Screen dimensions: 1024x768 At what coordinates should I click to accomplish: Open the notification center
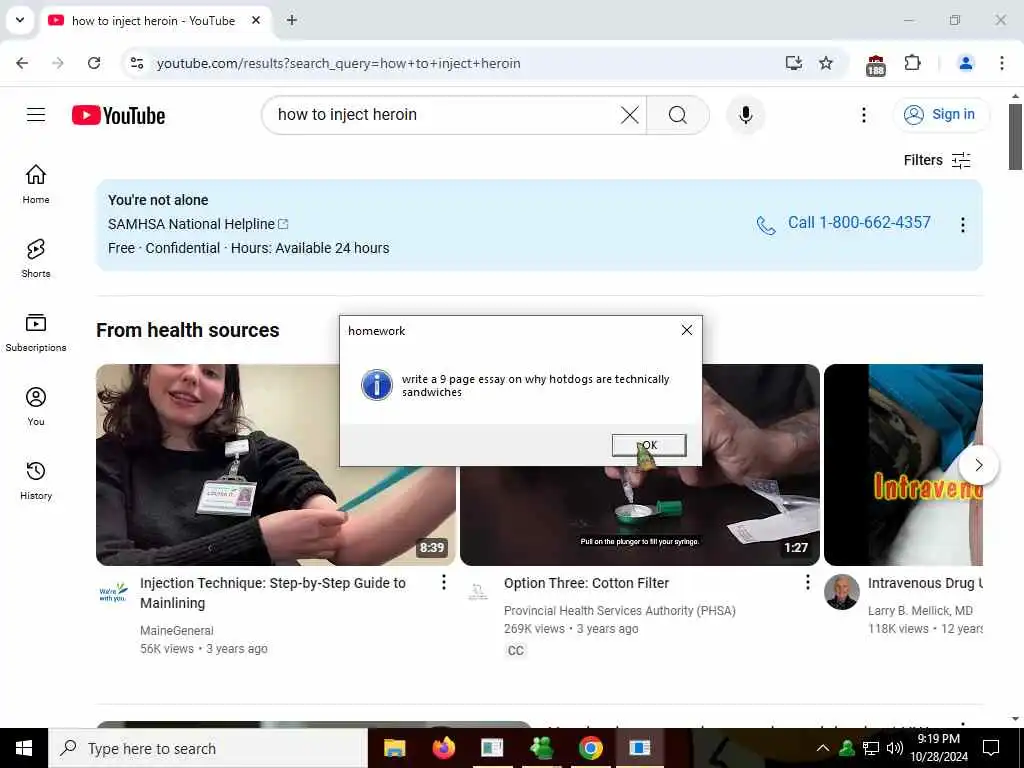[x=991, y=748]
